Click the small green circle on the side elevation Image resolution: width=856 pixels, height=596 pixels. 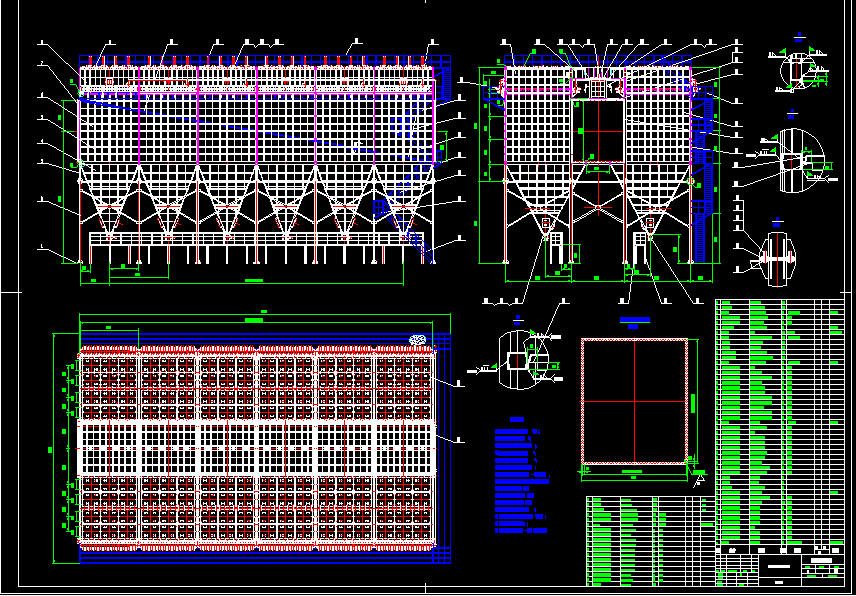click(691, 181)
